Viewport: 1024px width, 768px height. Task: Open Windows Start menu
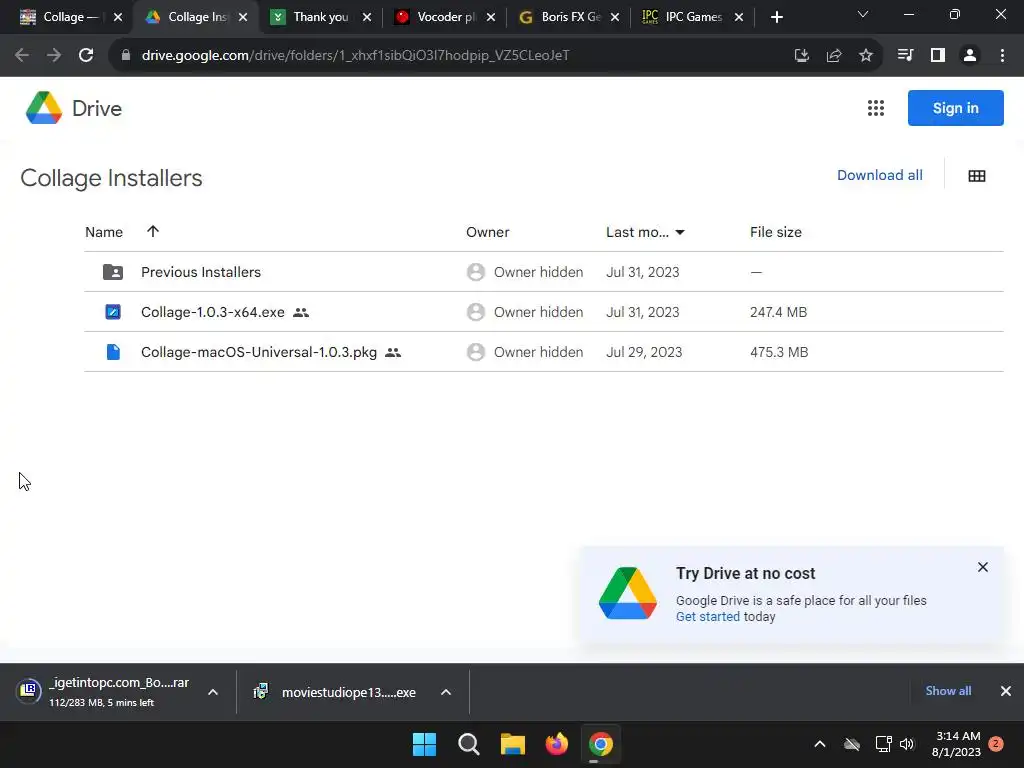click(424, 744)
